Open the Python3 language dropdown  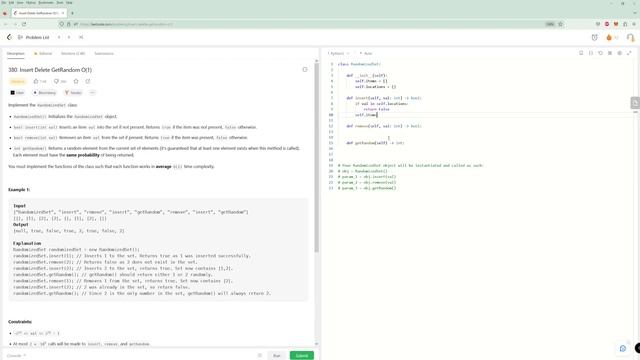tap(338, 53)
